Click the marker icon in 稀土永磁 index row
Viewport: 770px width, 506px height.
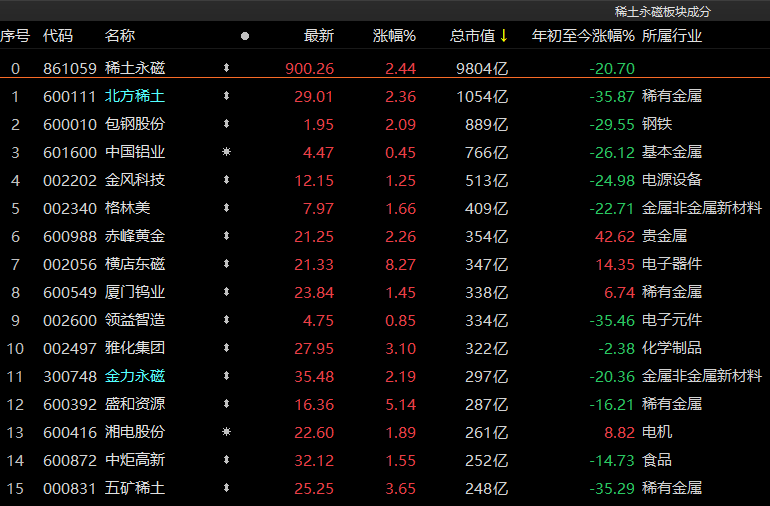(x=226, y=68)
